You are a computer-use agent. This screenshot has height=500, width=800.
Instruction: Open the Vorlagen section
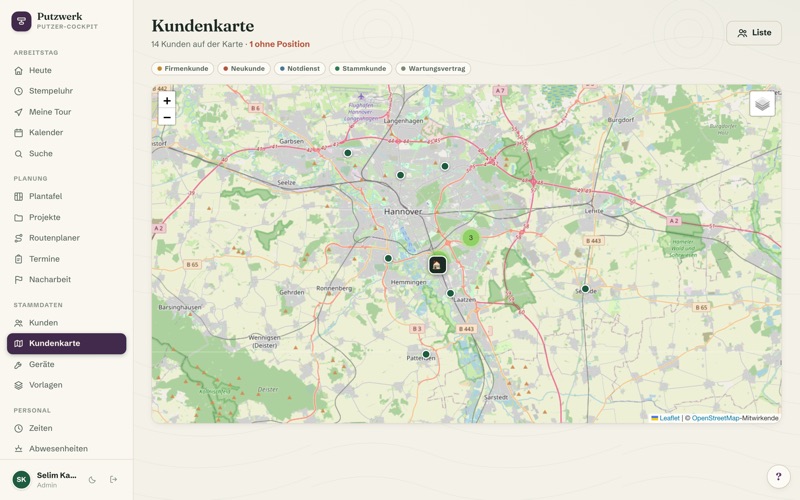pyautogui.click(x=66, y=385)
